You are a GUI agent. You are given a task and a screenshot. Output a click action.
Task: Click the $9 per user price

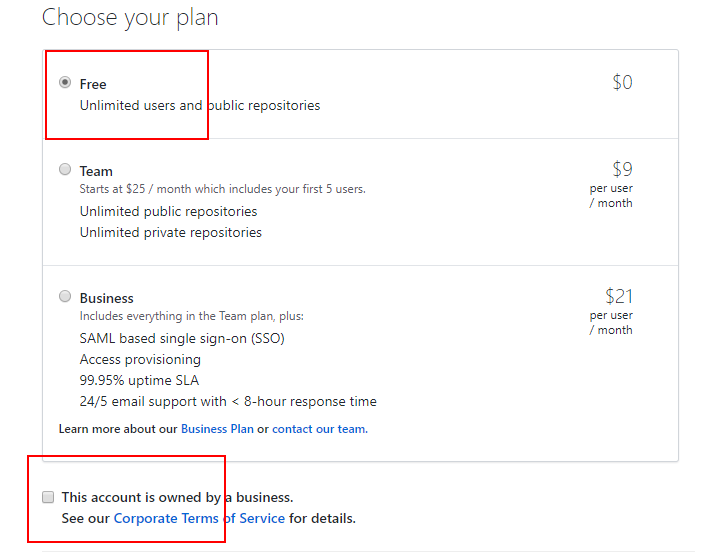click(x=622, y=169)
